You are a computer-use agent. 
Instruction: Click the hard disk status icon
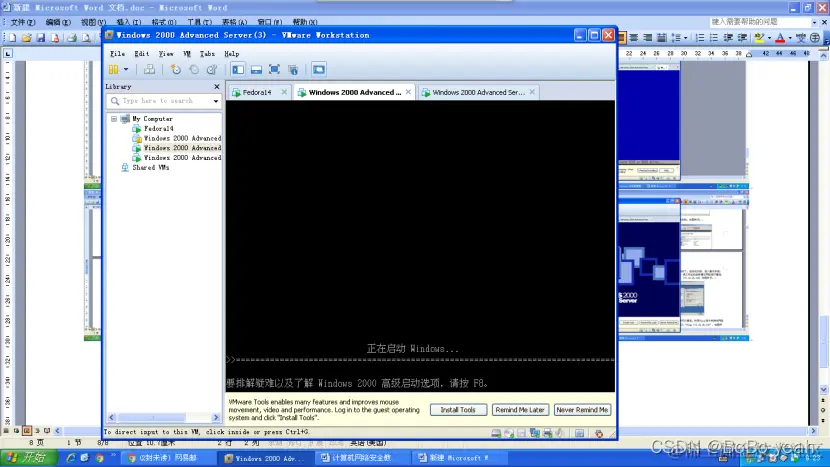point(496,434)
